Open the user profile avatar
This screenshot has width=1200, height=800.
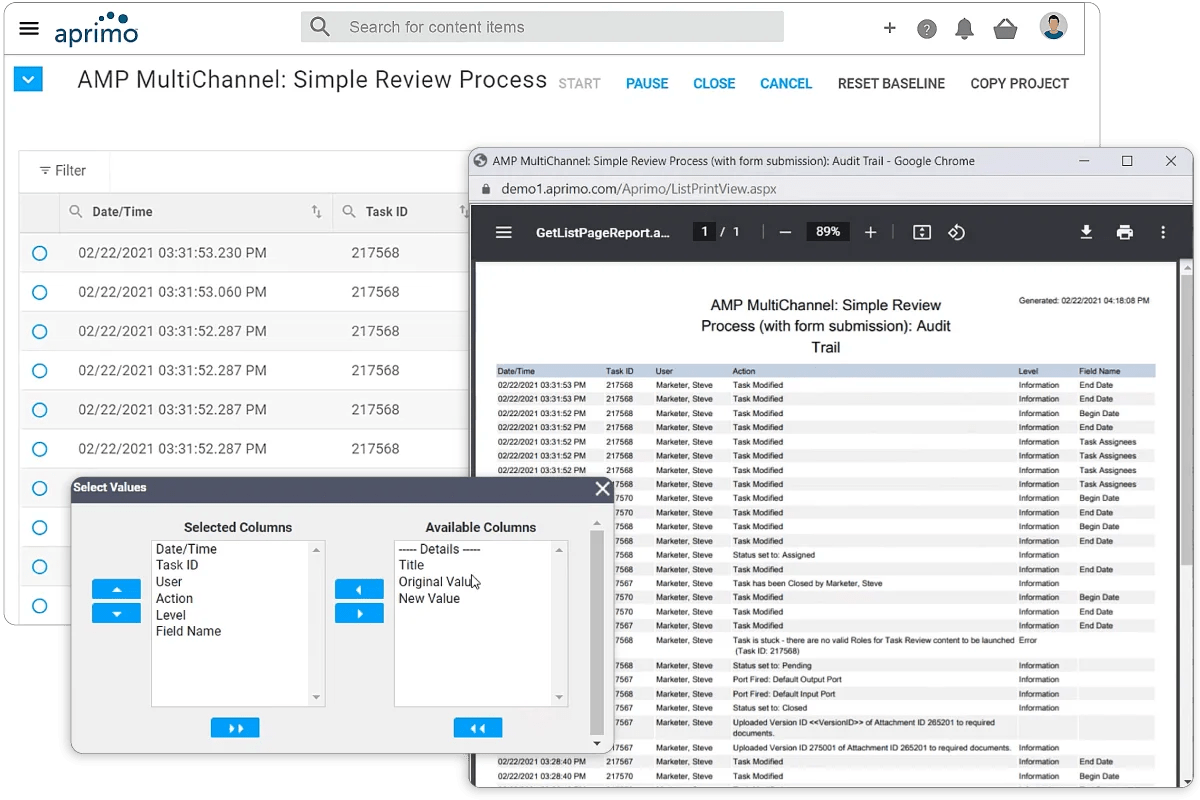(1053, 27)
